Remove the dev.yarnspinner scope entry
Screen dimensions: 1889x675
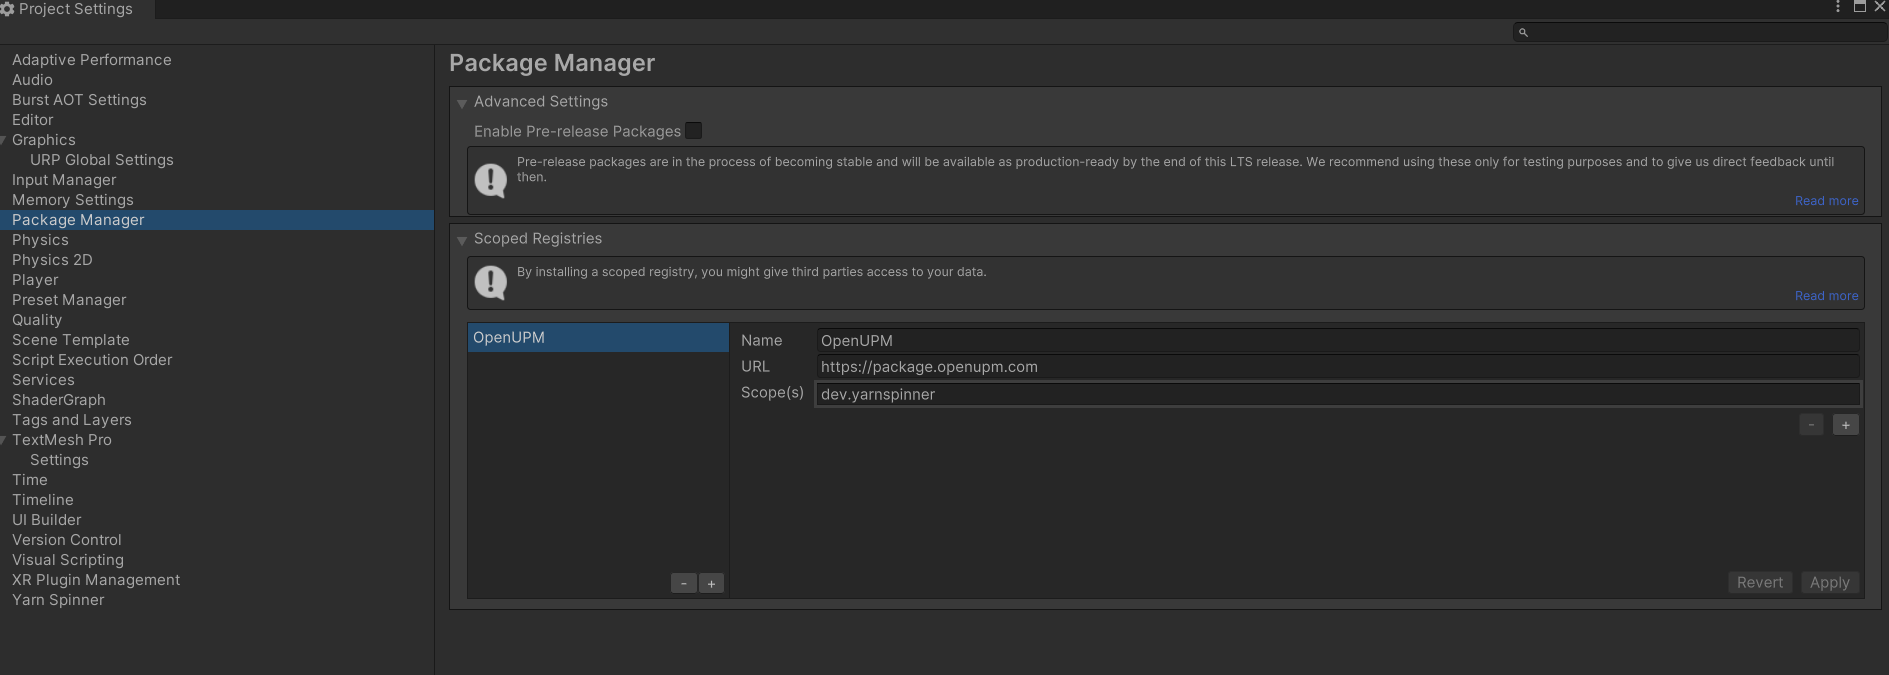[1811, 425]
